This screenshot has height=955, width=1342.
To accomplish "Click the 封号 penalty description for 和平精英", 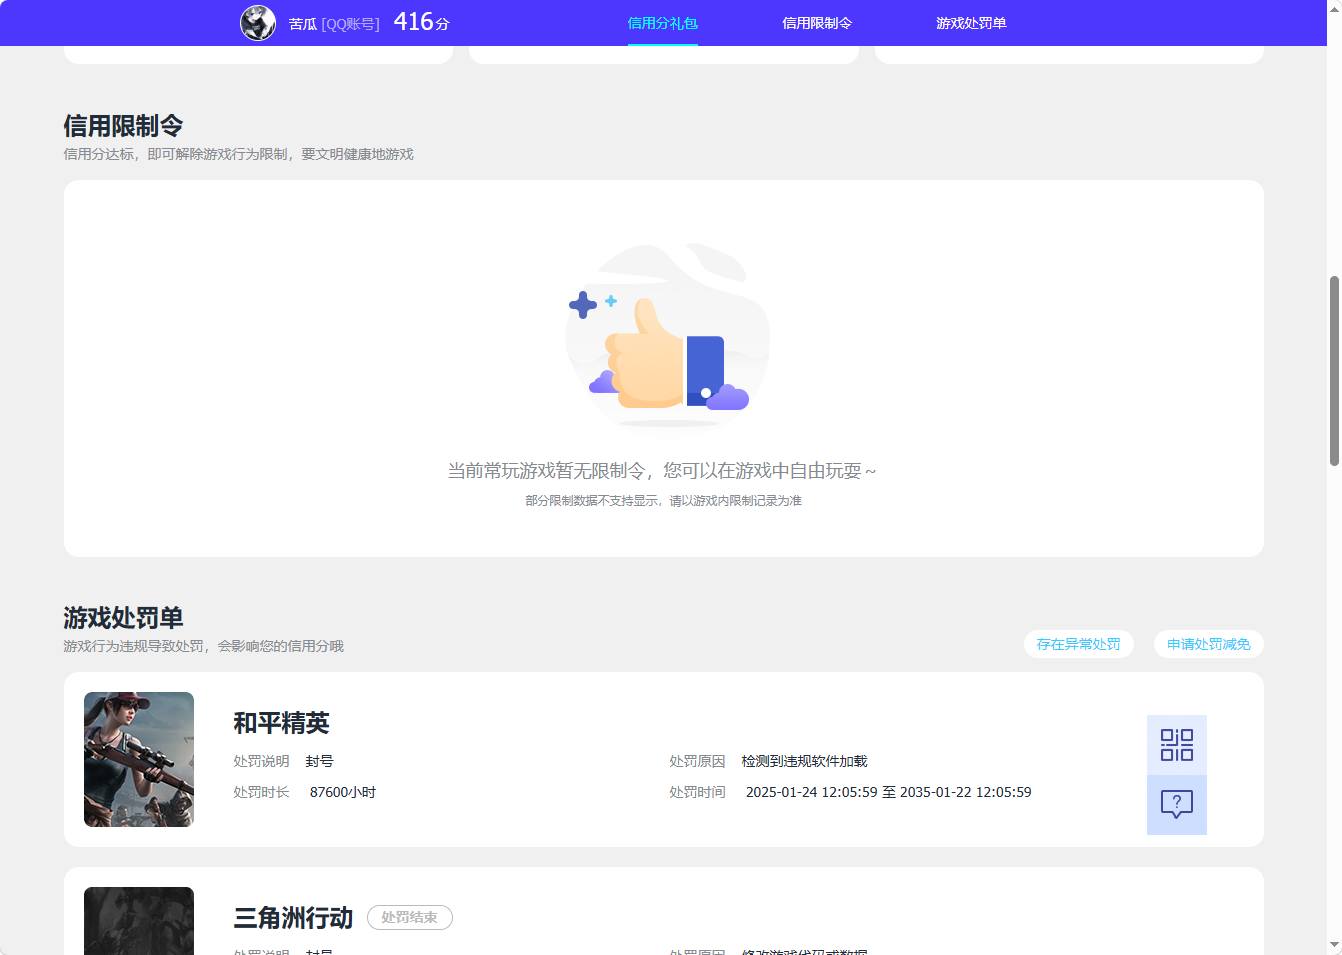I will 319,761.
